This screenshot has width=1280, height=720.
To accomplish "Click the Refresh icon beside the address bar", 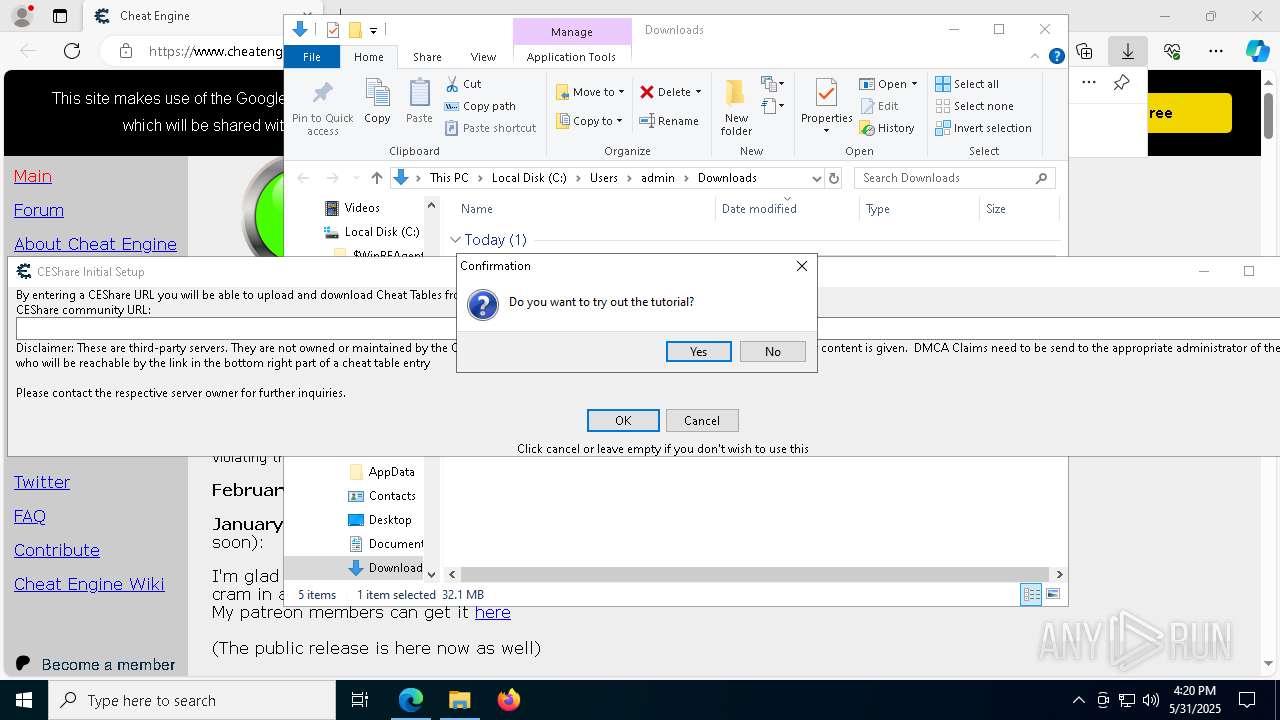I will pyautogui.click(x=835, y=178).
